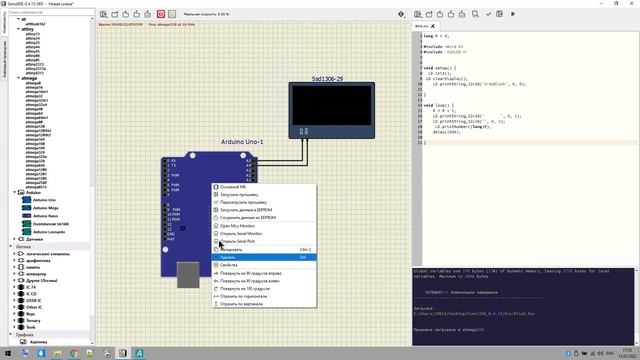Open Windows Start menu
This screenshot has height=360, width=640.
tap(8, 353)
